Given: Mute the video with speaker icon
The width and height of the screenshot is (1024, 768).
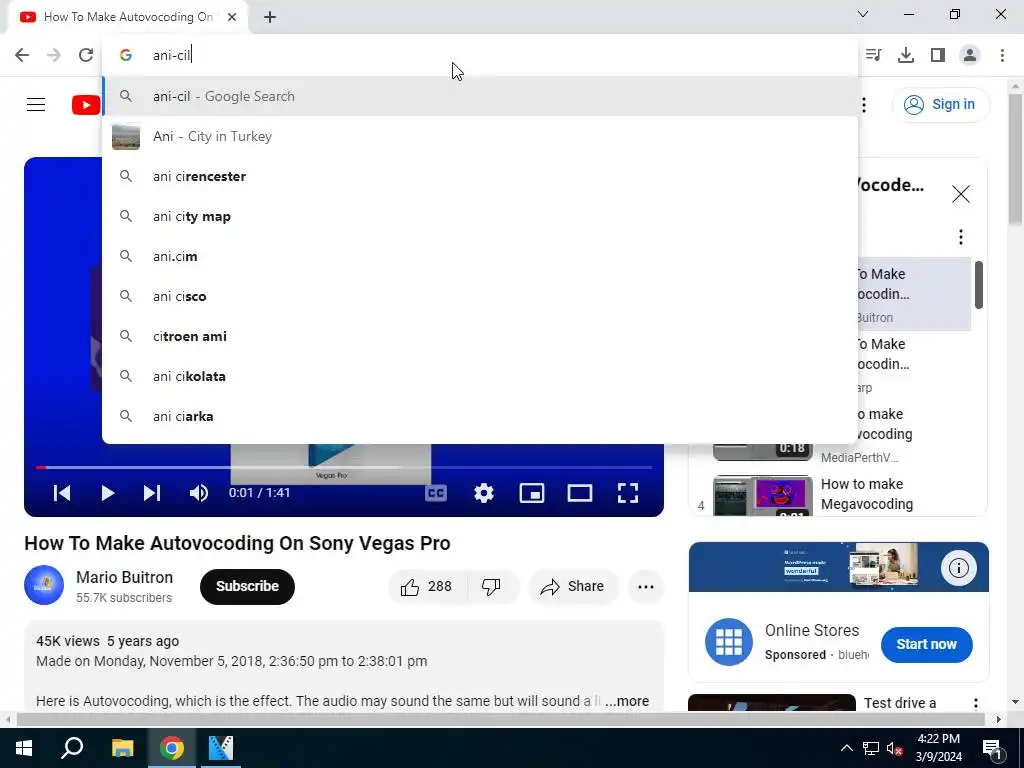Looking at the screenshot, I should pos(199,493).
